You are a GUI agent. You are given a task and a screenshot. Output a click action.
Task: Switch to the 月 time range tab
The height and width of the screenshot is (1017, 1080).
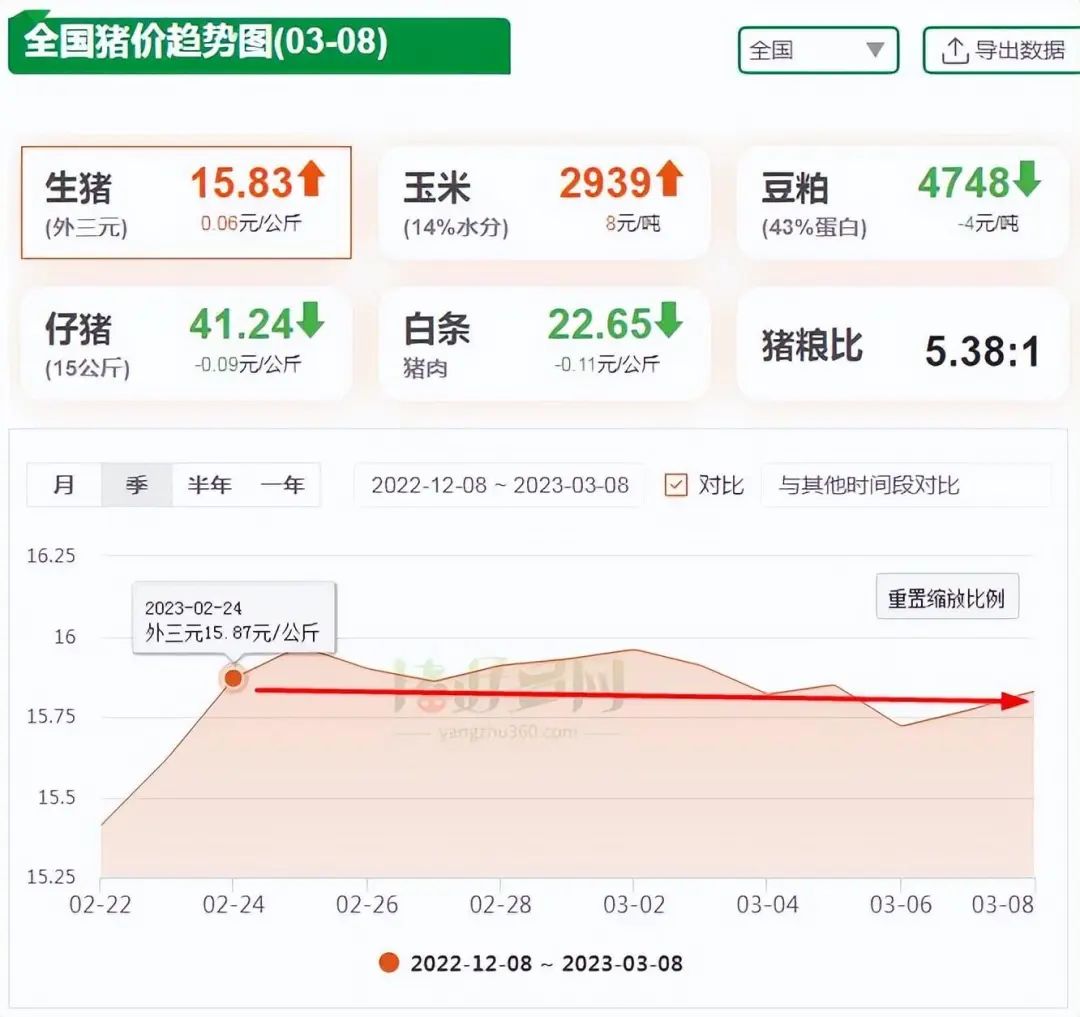[64, 485]
